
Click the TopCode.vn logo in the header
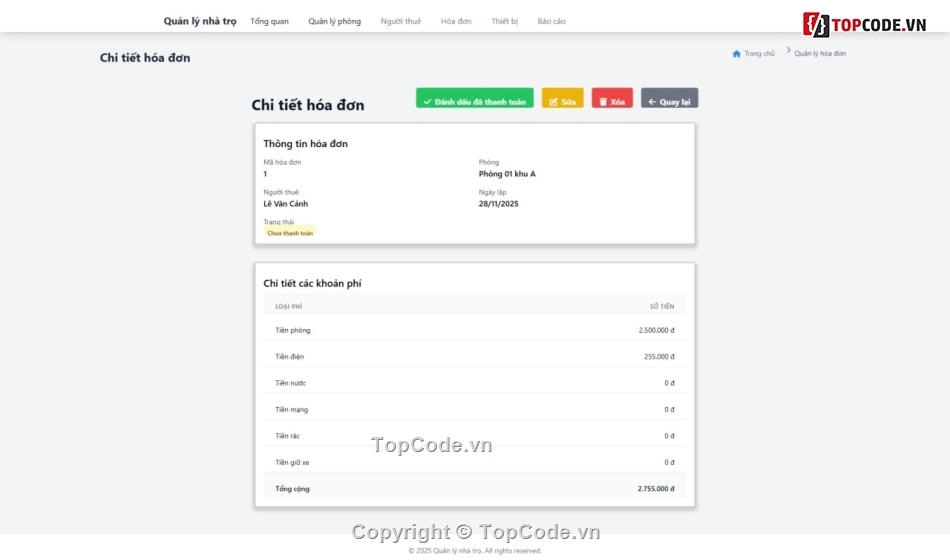(865, 25)
